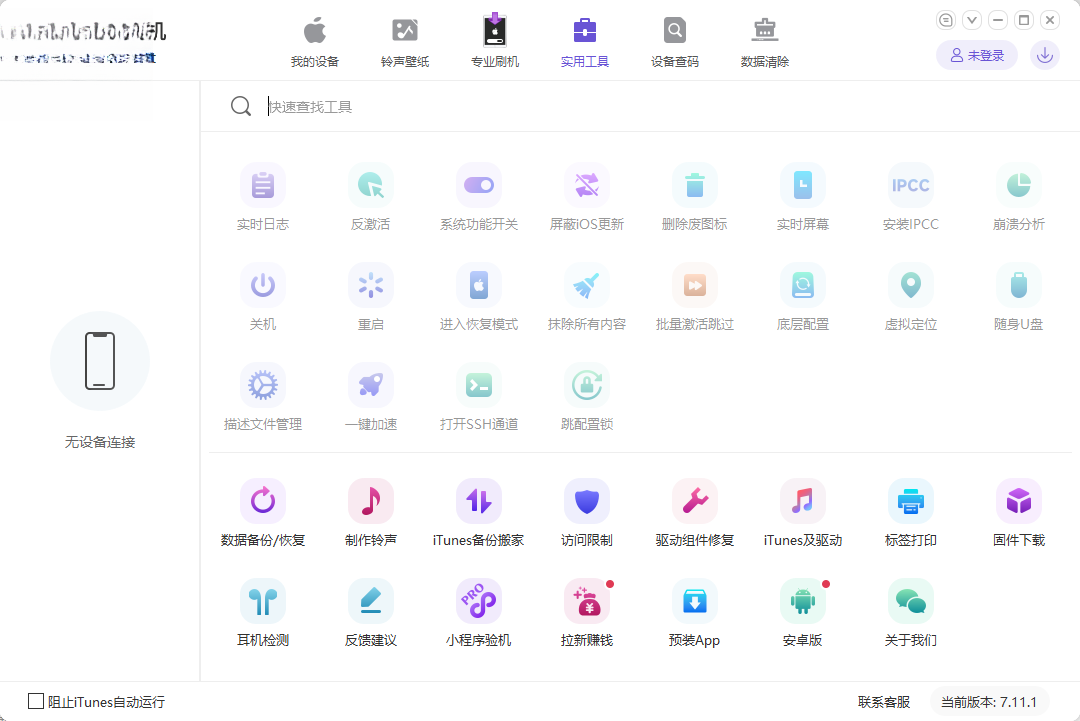
Task: Open the 崩溃分析 crash analysis tool
Action: 1019,185
